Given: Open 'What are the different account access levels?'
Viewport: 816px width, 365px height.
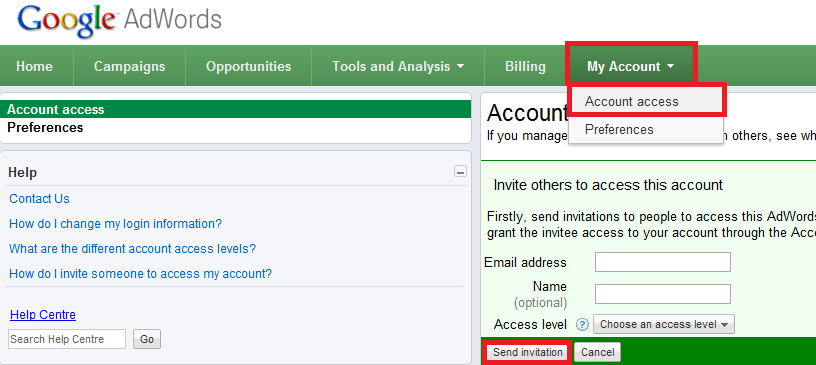Looking at the screenshot, I should (x=132, y=249).
